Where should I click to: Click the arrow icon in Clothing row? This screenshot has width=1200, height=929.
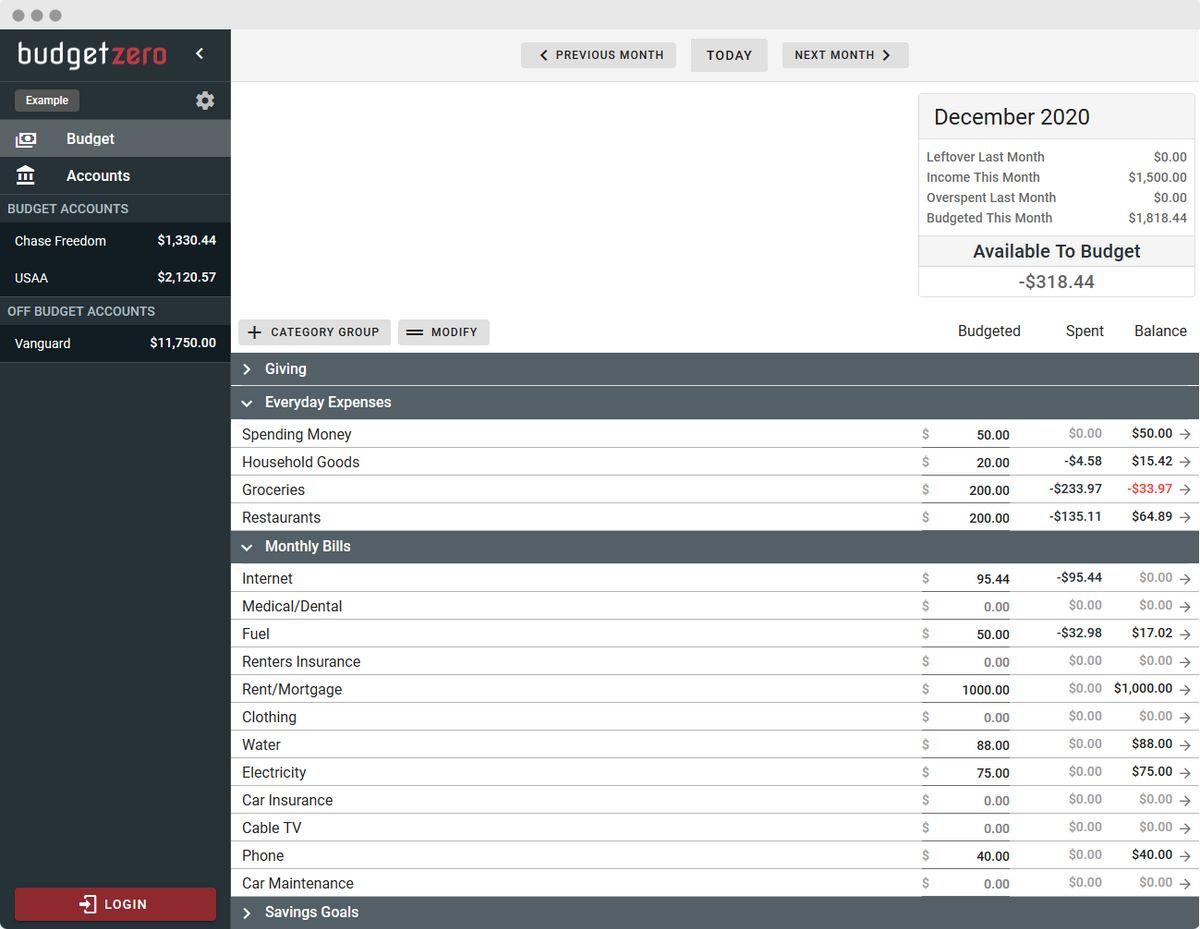point(1185,717)
